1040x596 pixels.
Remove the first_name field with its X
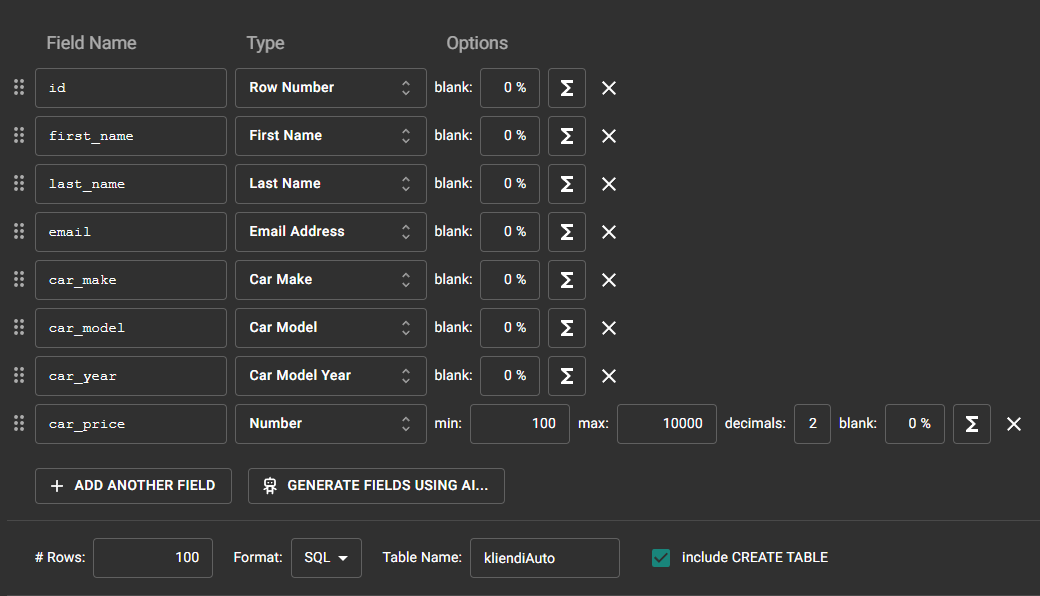[608, 136]
